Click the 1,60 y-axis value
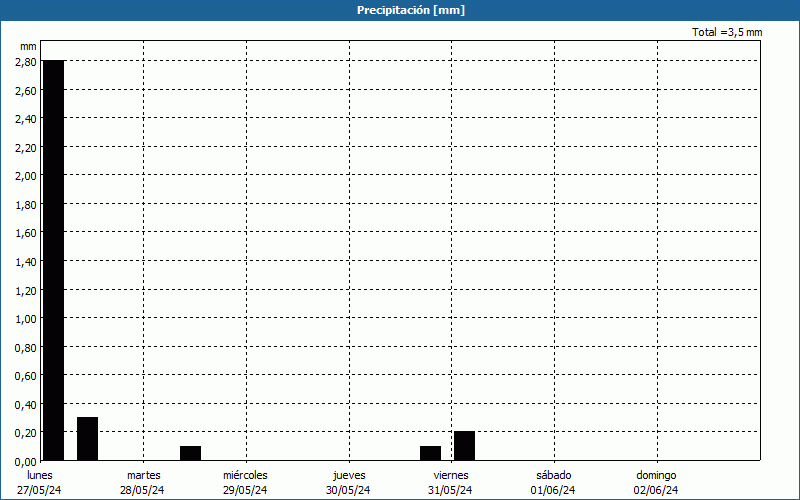The height and width of the screenshot is (500, 800). tap(27, 233)
